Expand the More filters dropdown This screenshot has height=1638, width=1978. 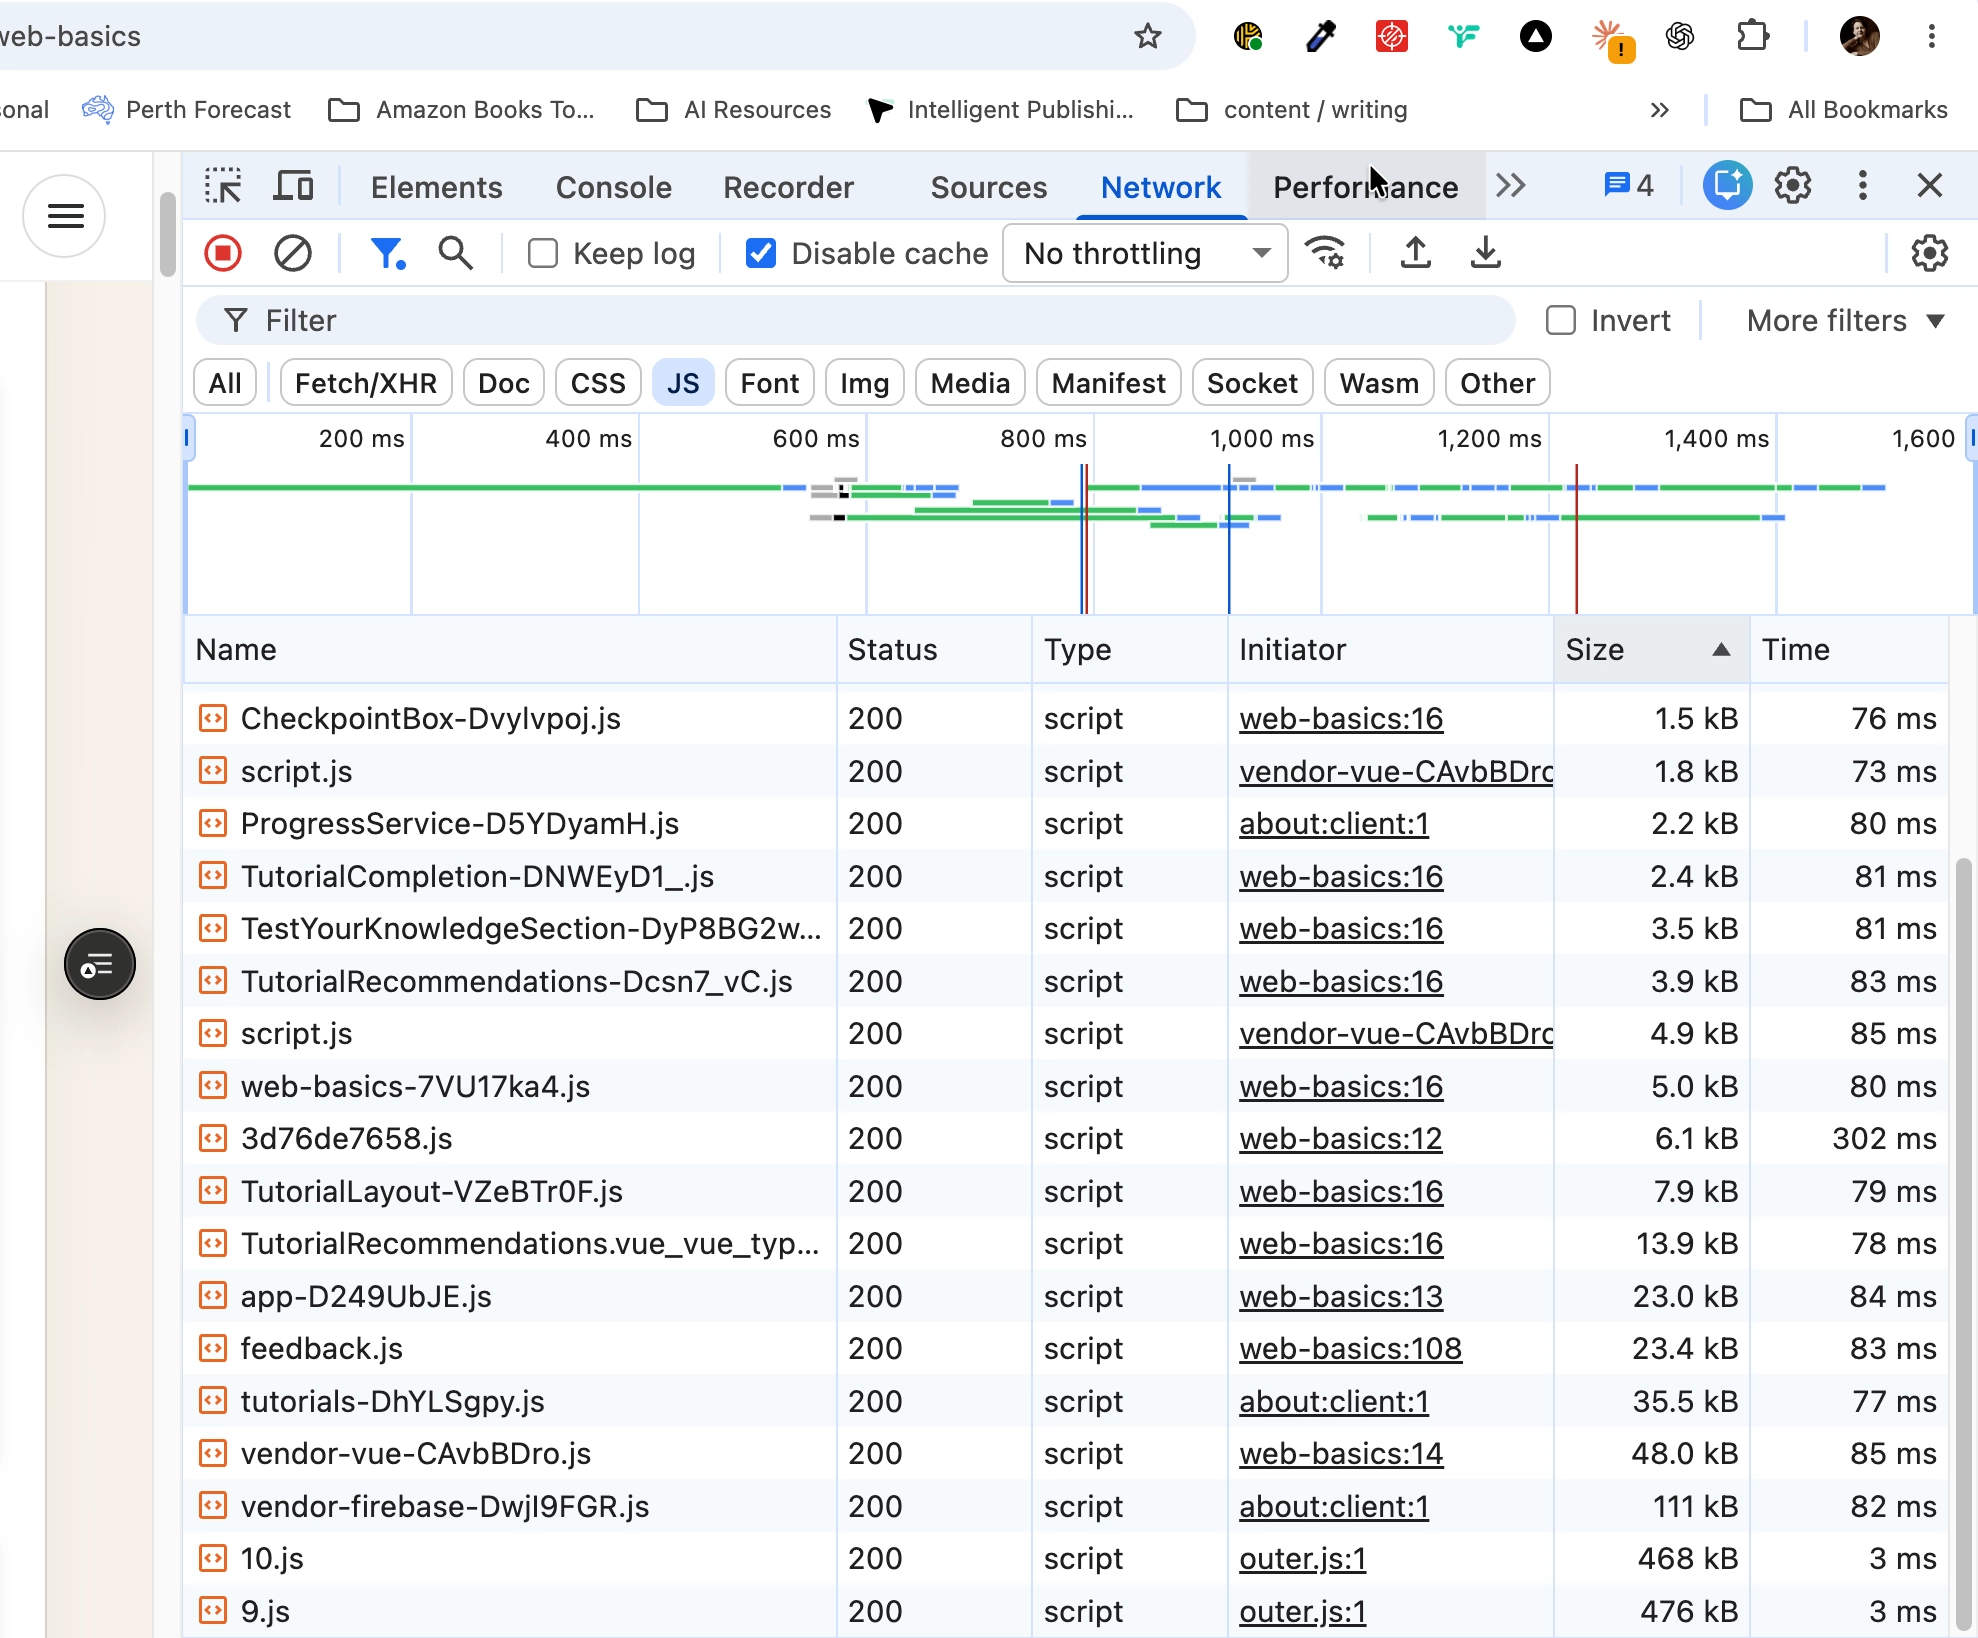pos(1845,321)
